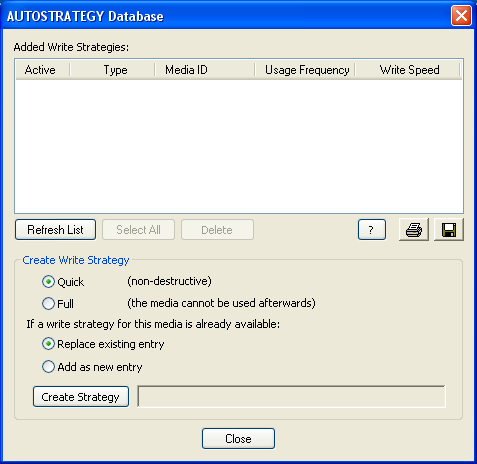Choose Replace existing entry option
The image size is (477, 464).
48,344
